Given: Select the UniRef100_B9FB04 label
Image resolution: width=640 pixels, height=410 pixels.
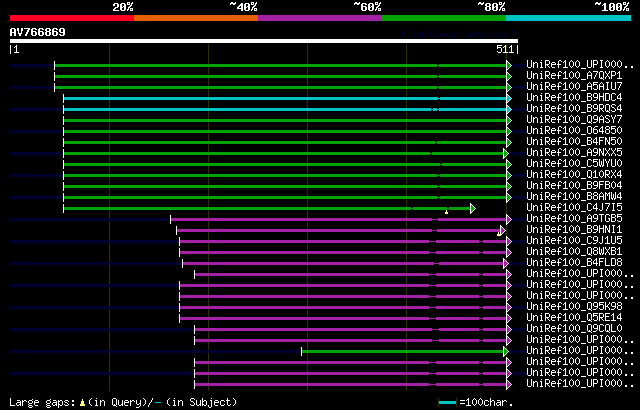Looking at the screenshot, I should (574, 186).
